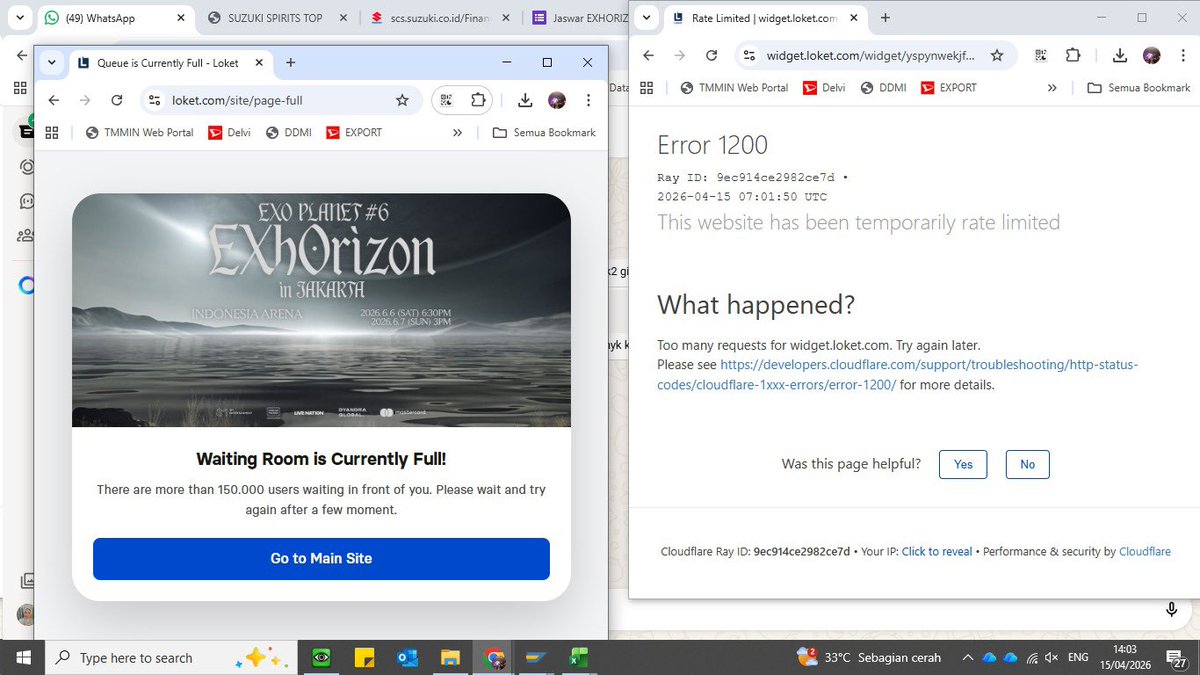1200x675 pixels.
Task: Switch to the scs.suzuki.co.id tab
Action: tap(441, 18)
